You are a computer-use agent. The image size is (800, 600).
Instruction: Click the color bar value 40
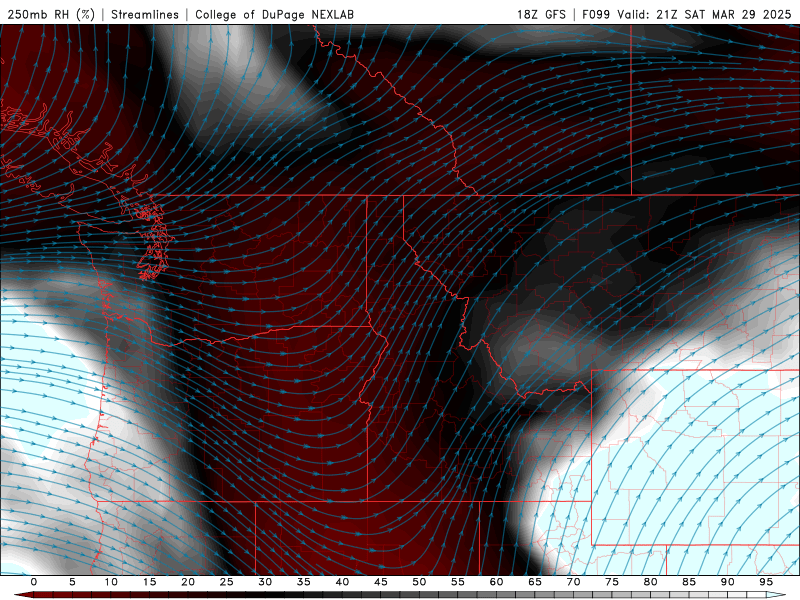[x=342, y=582]
